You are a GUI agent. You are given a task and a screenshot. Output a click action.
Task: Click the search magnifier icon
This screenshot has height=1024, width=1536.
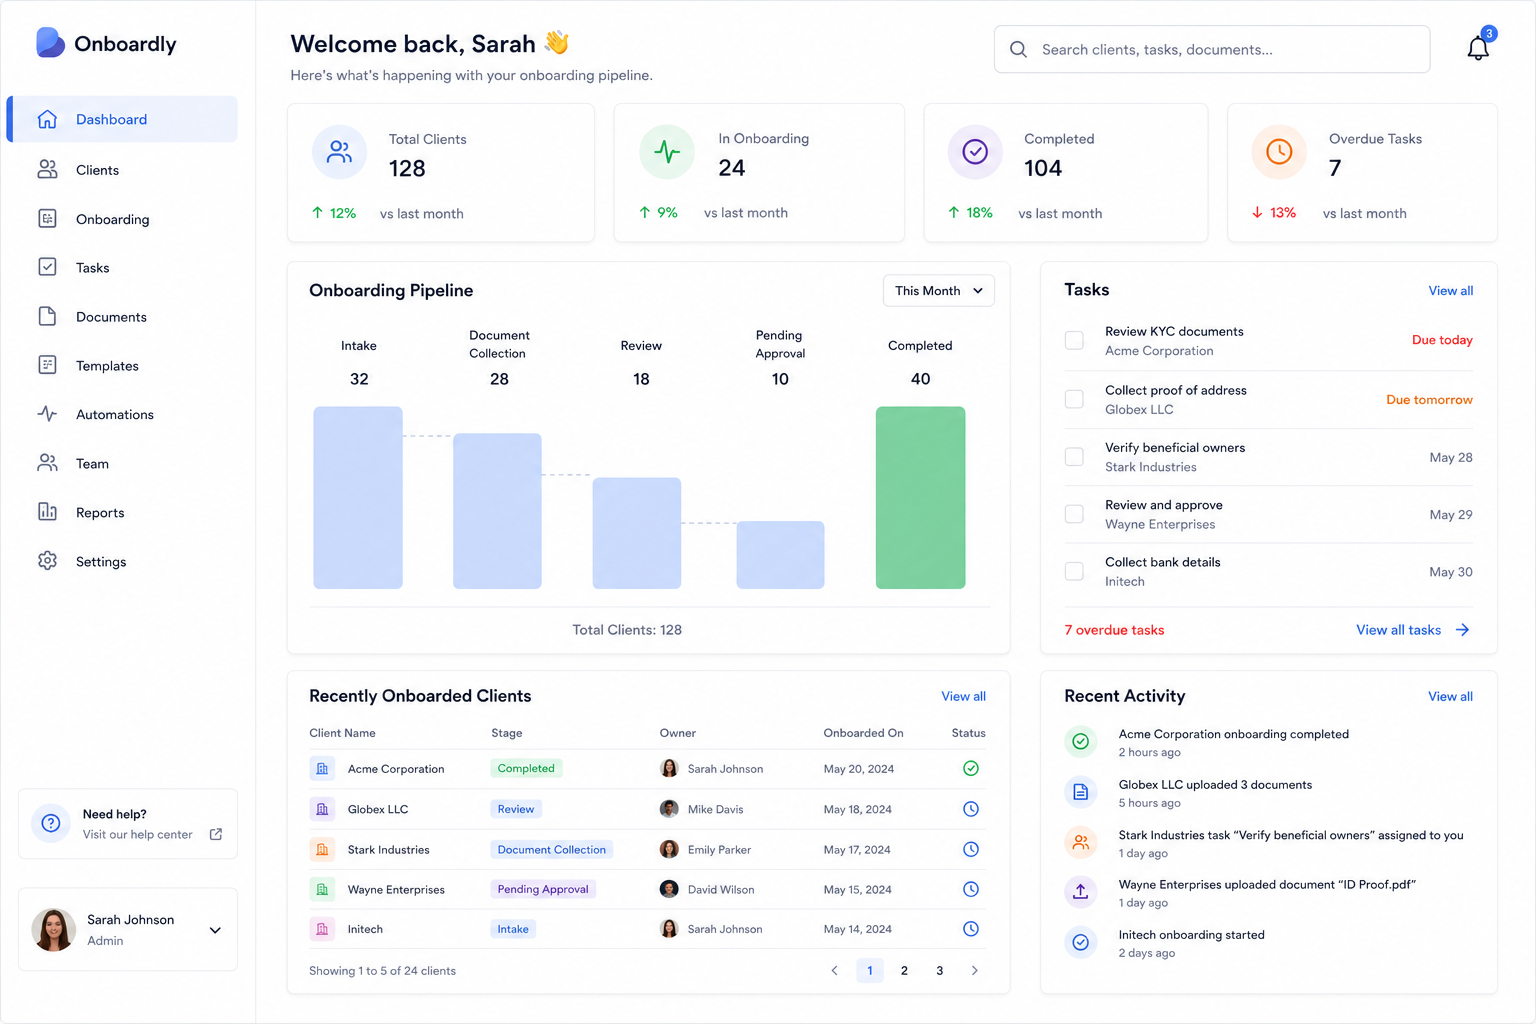[x=1018, y=49]
